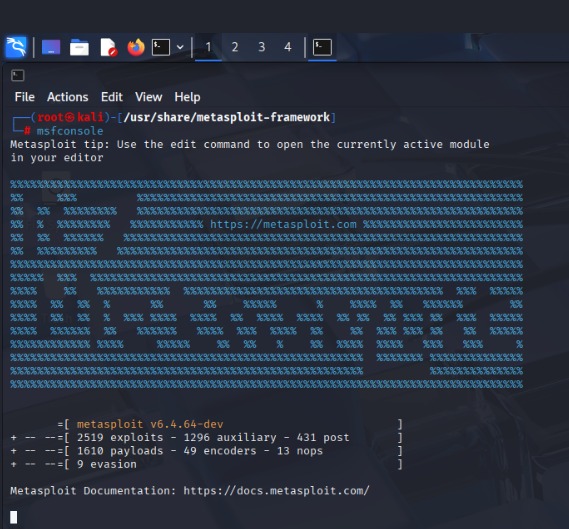
Task: Click the terminal window title icon
Action: 17,75
